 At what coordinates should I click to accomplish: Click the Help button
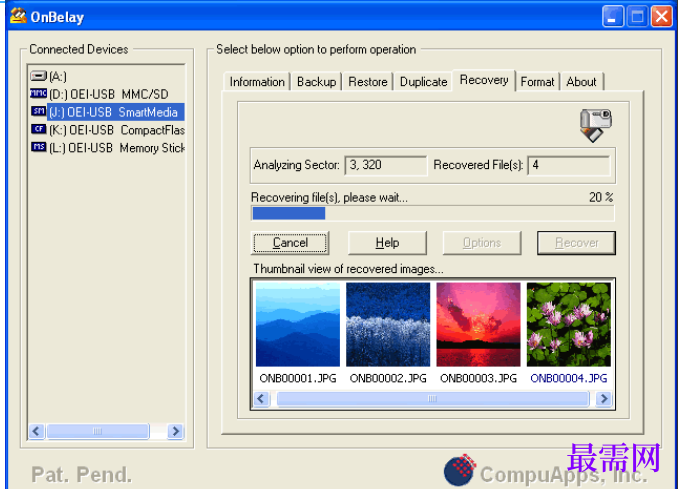coord(387,243)
